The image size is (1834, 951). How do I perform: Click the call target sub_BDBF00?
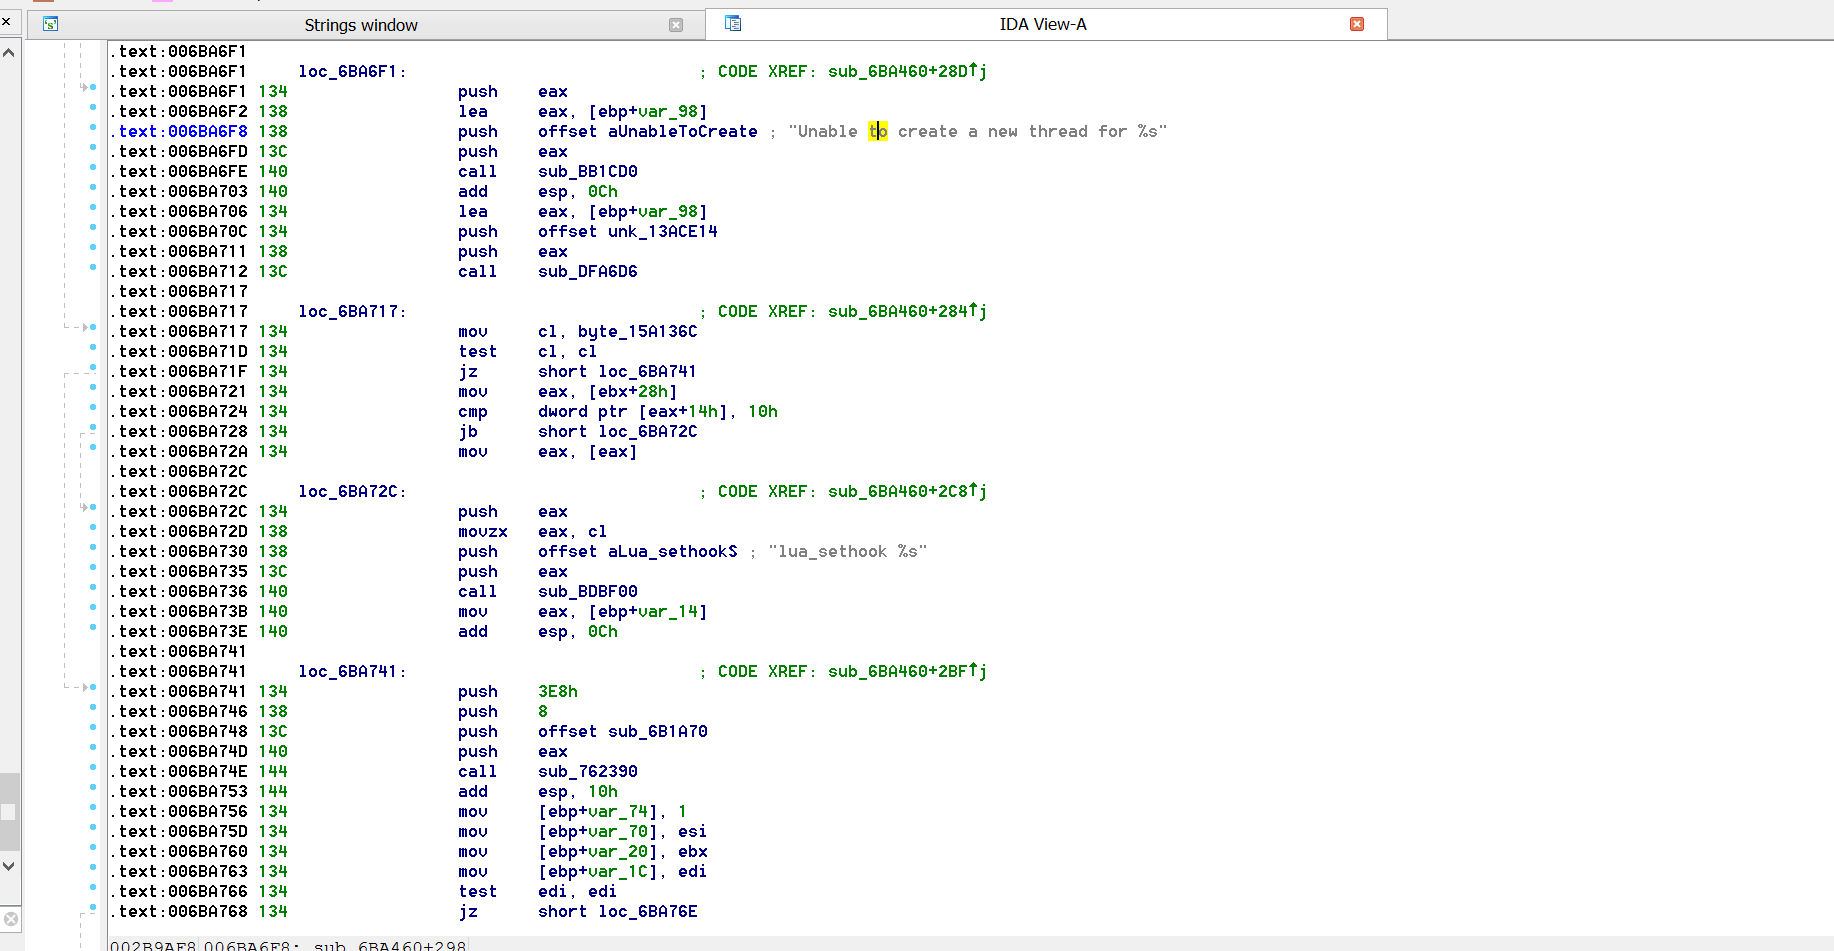[x=588, y=592]
